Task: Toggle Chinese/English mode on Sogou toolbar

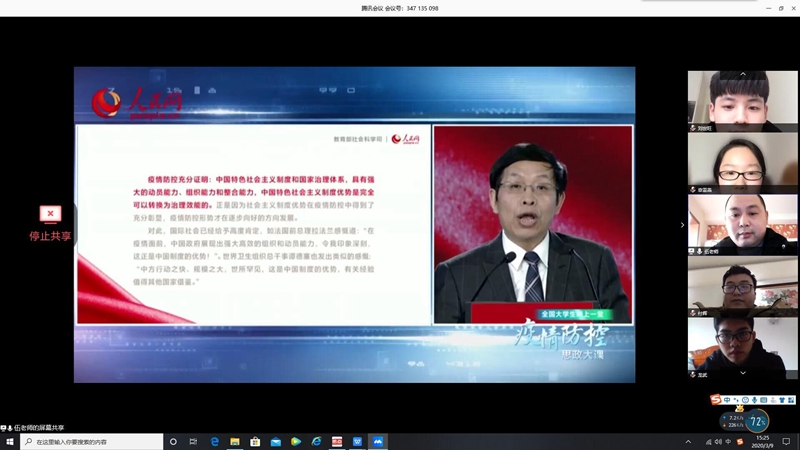Action: pyautogui.click(x=727, y=400)
